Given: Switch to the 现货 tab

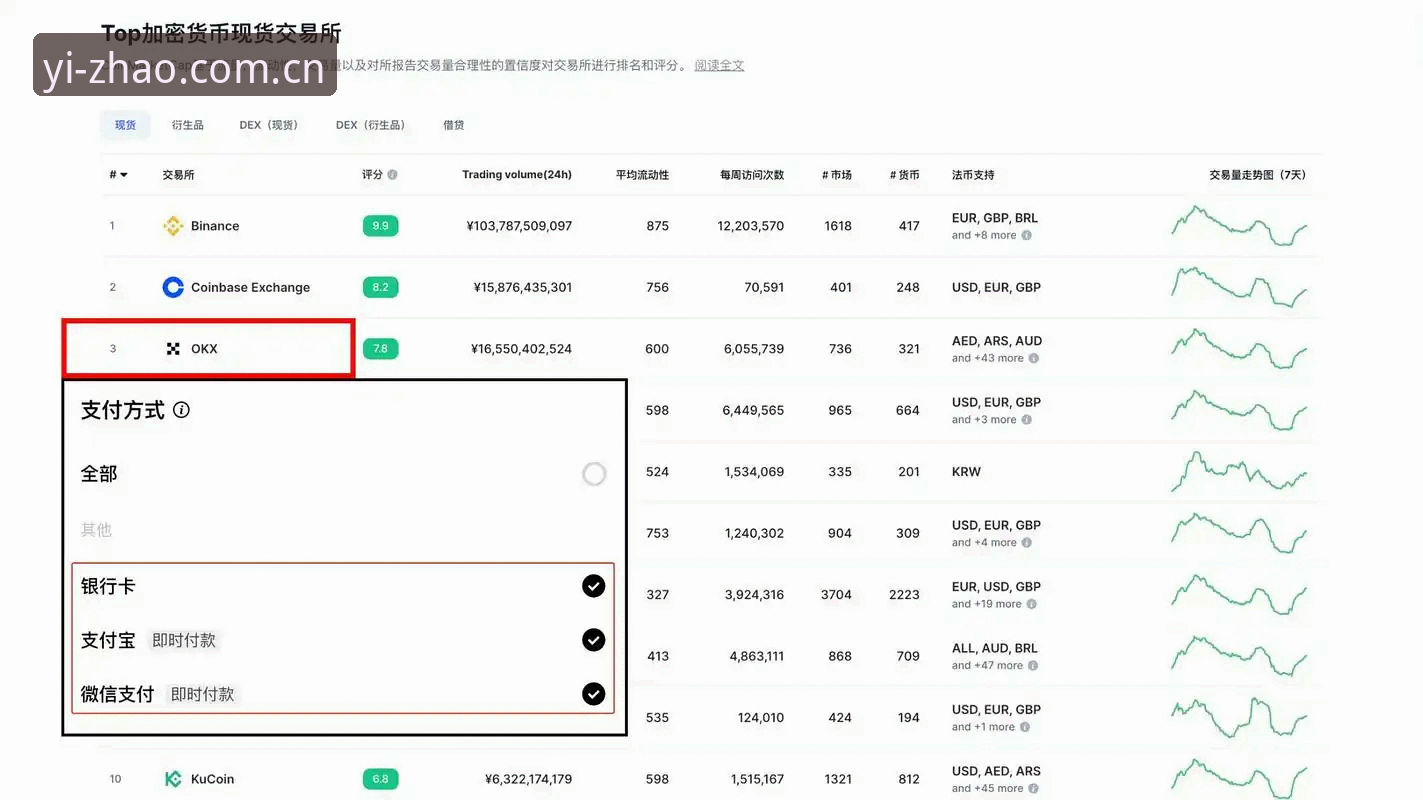Looking at the screenshot, I should click(x=125, y=125).
